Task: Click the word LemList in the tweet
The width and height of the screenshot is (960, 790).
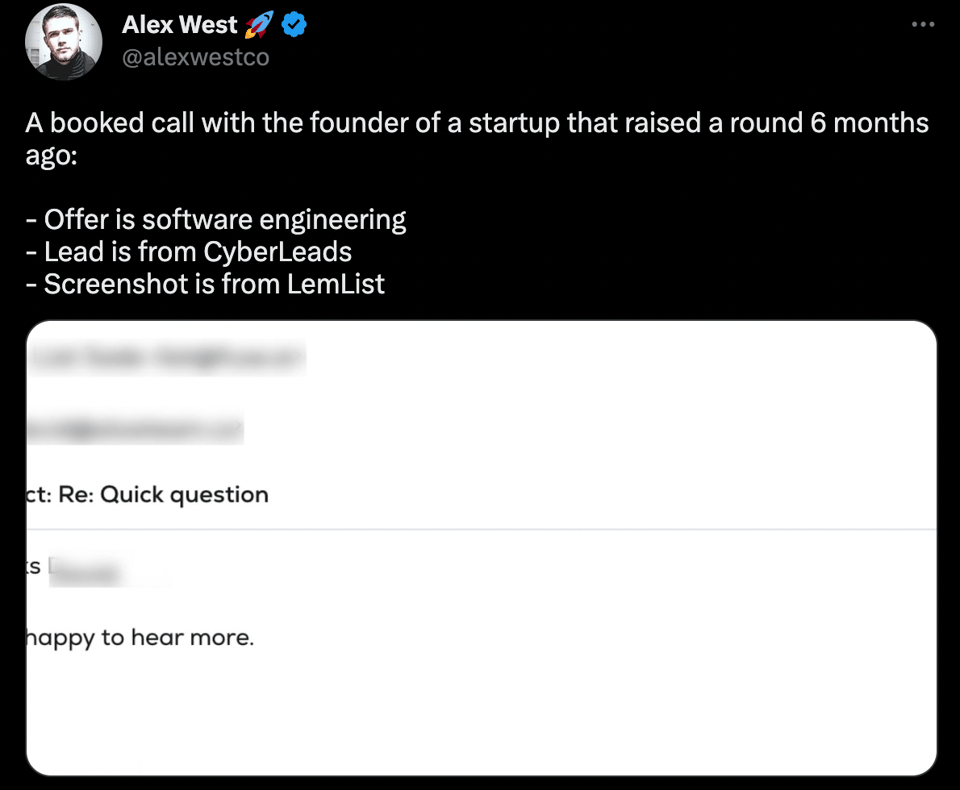Action: [x=335, y=284]
